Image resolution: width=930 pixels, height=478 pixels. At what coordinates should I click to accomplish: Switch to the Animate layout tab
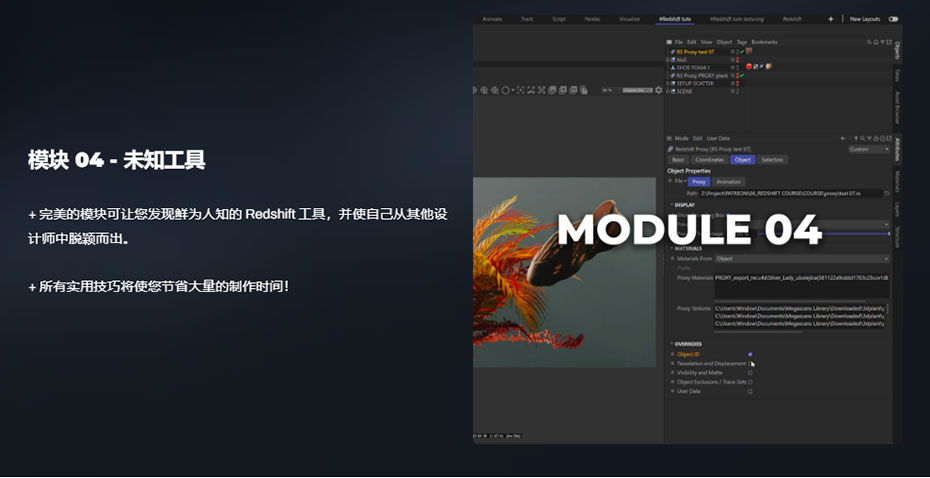pos(492,19)
